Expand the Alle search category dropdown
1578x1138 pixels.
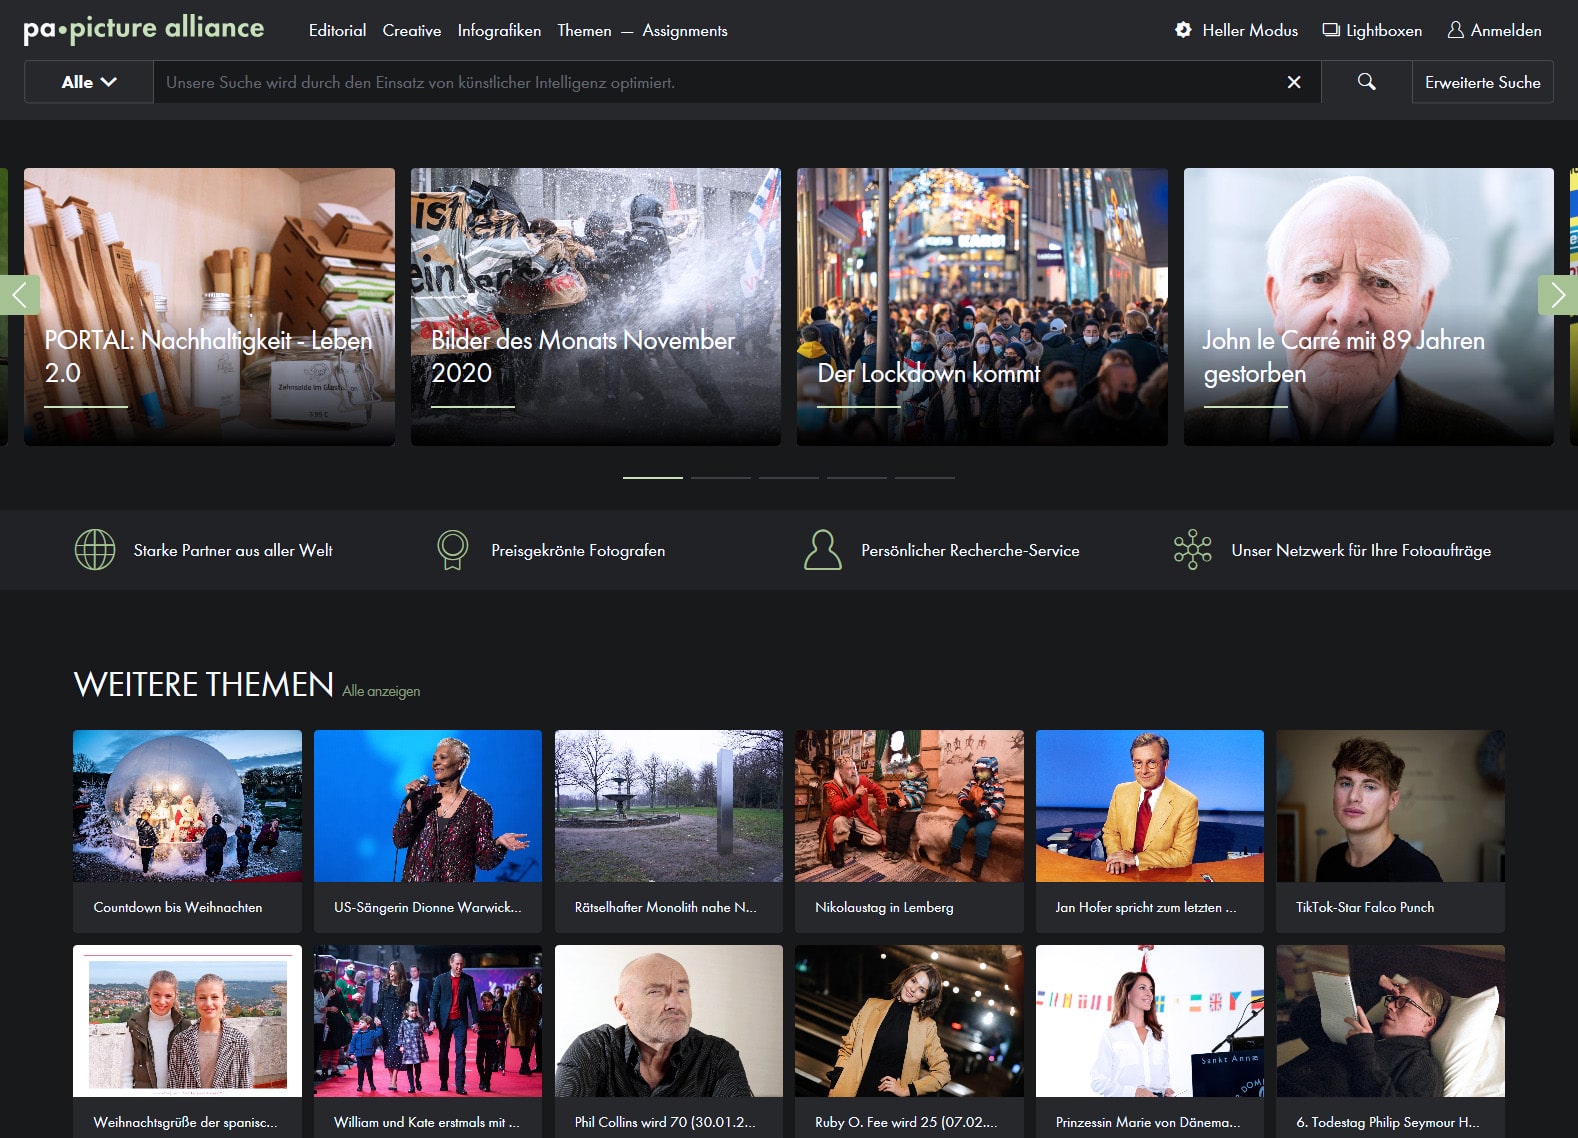pos(89,82)
